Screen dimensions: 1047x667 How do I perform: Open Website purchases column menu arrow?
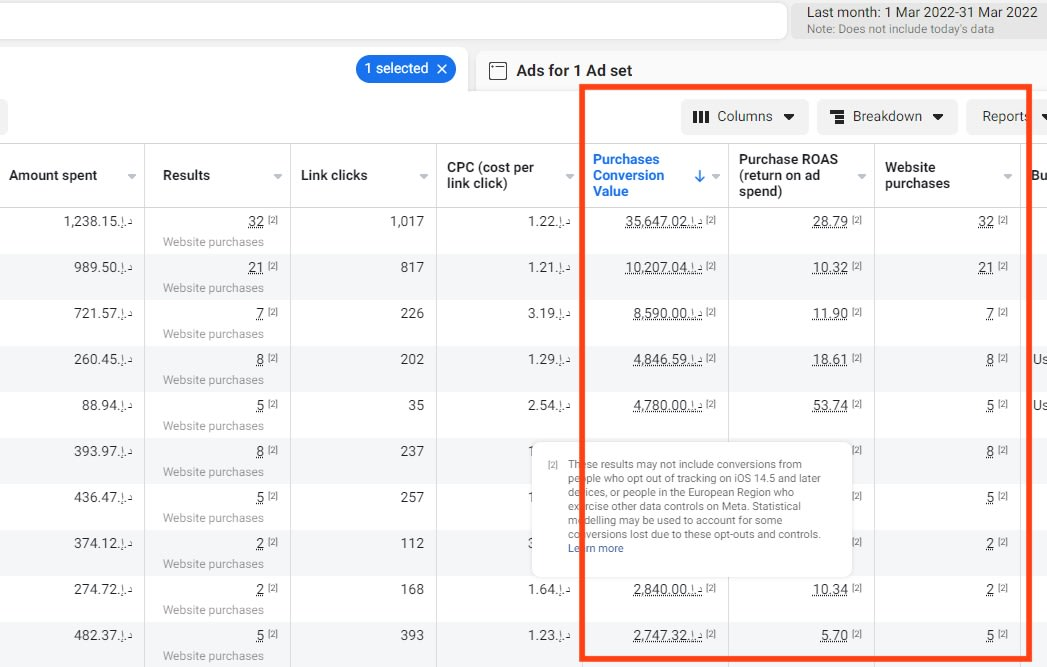pos(1008,176)
